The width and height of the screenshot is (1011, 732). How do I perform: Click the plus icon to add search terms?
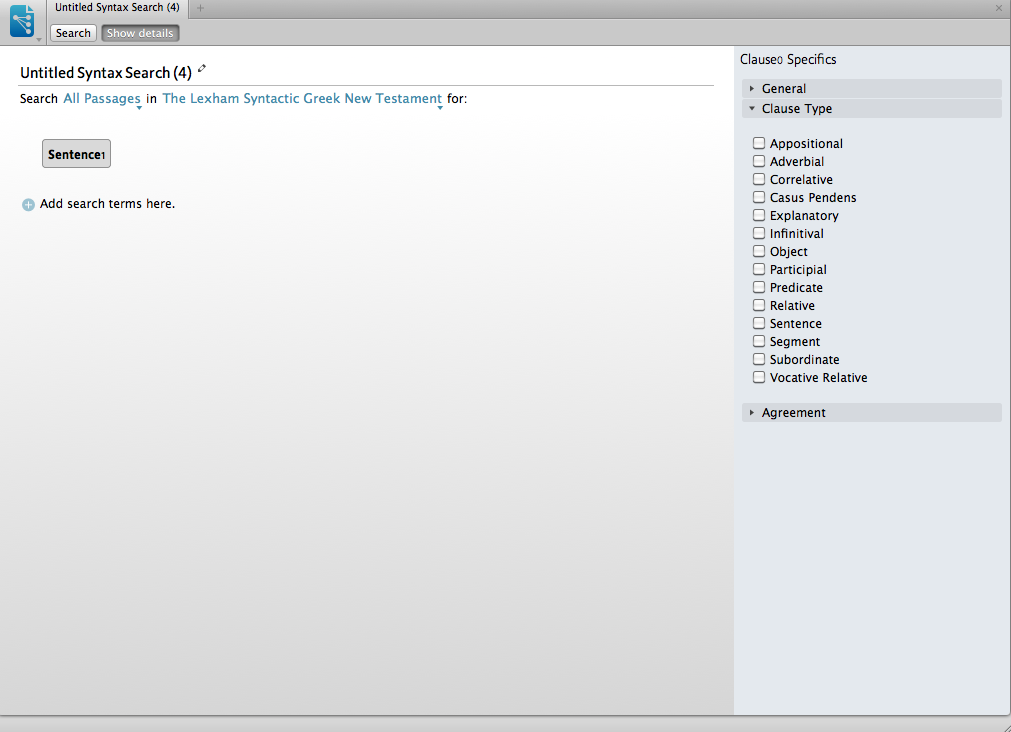[x=28, y=204]
